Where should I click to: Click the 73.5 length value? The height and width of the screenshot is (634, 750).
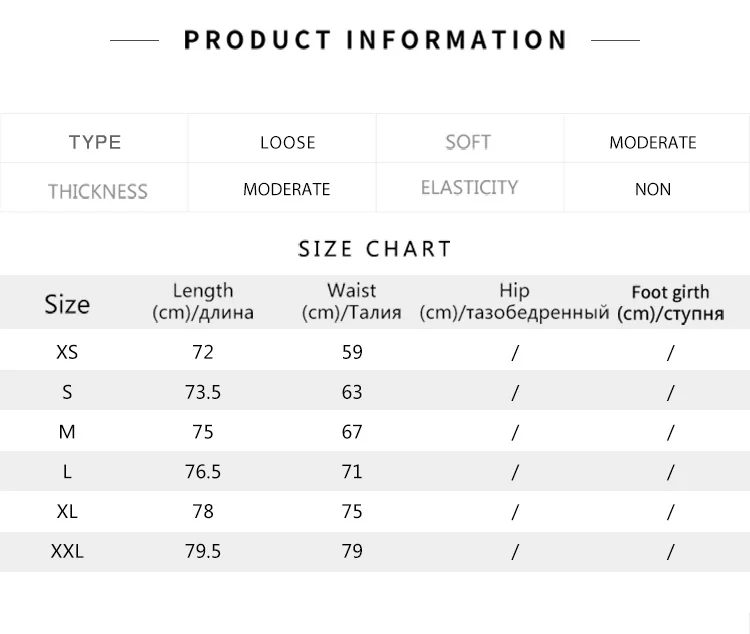[x=203, y=392]
